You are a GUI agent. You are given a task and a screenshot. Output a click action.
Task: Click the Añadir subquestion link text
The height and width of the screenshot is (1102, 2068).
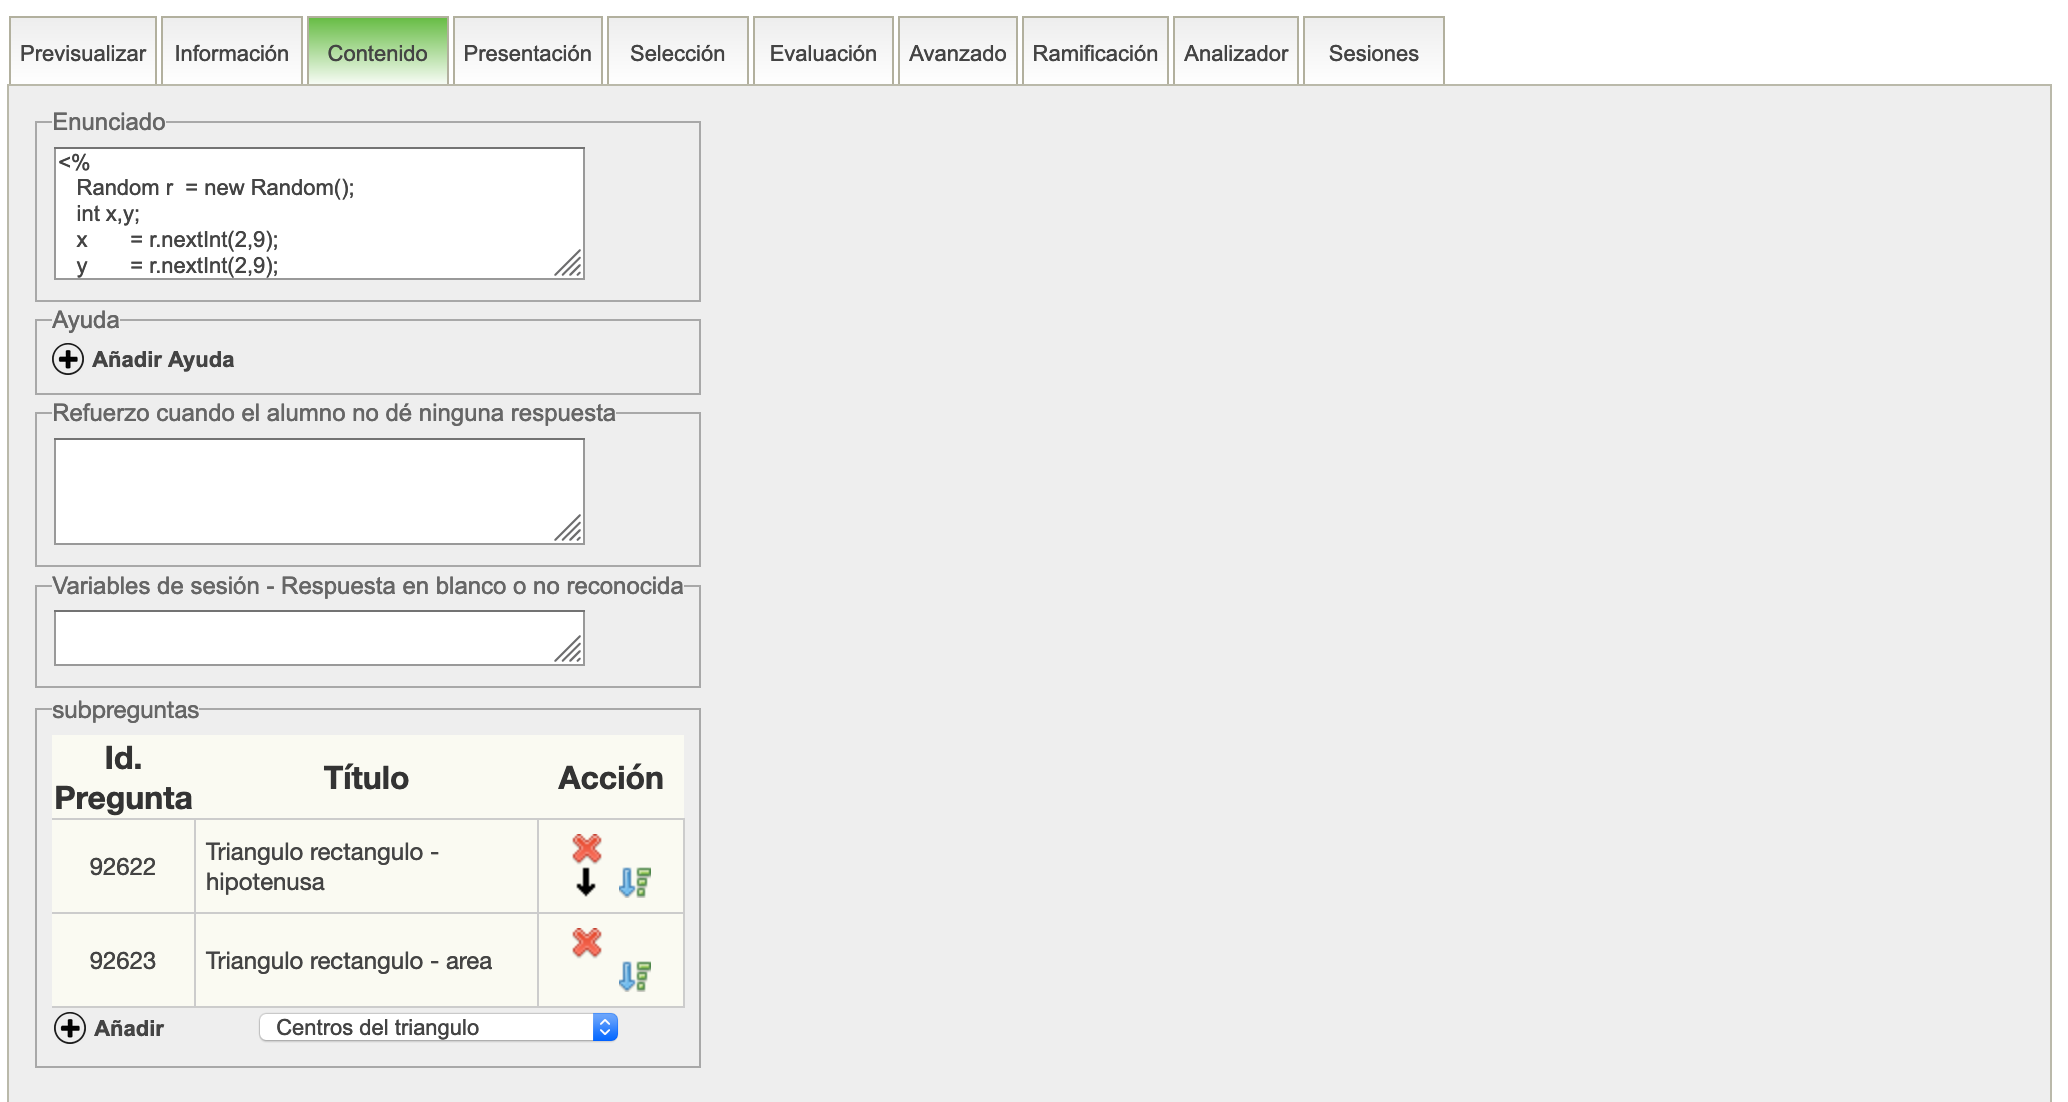[129, 1028]
